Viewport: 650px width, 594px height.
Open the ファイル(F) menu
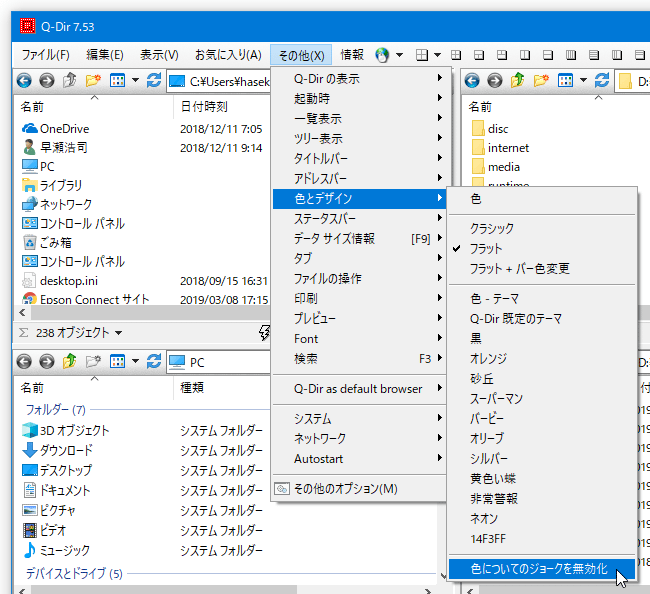click(45, 55)
